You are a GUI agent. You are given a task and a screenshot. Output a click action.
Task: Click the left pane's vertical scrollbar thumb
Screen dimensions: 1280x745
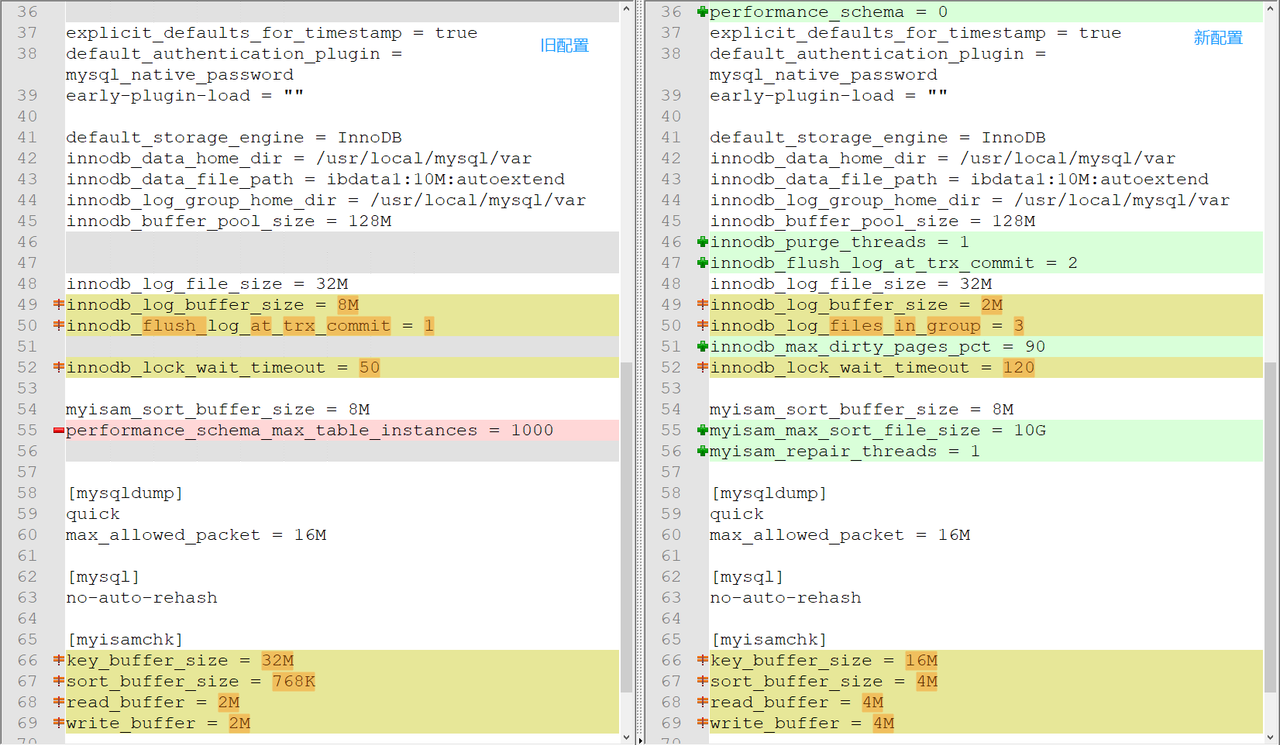[627, 527]
